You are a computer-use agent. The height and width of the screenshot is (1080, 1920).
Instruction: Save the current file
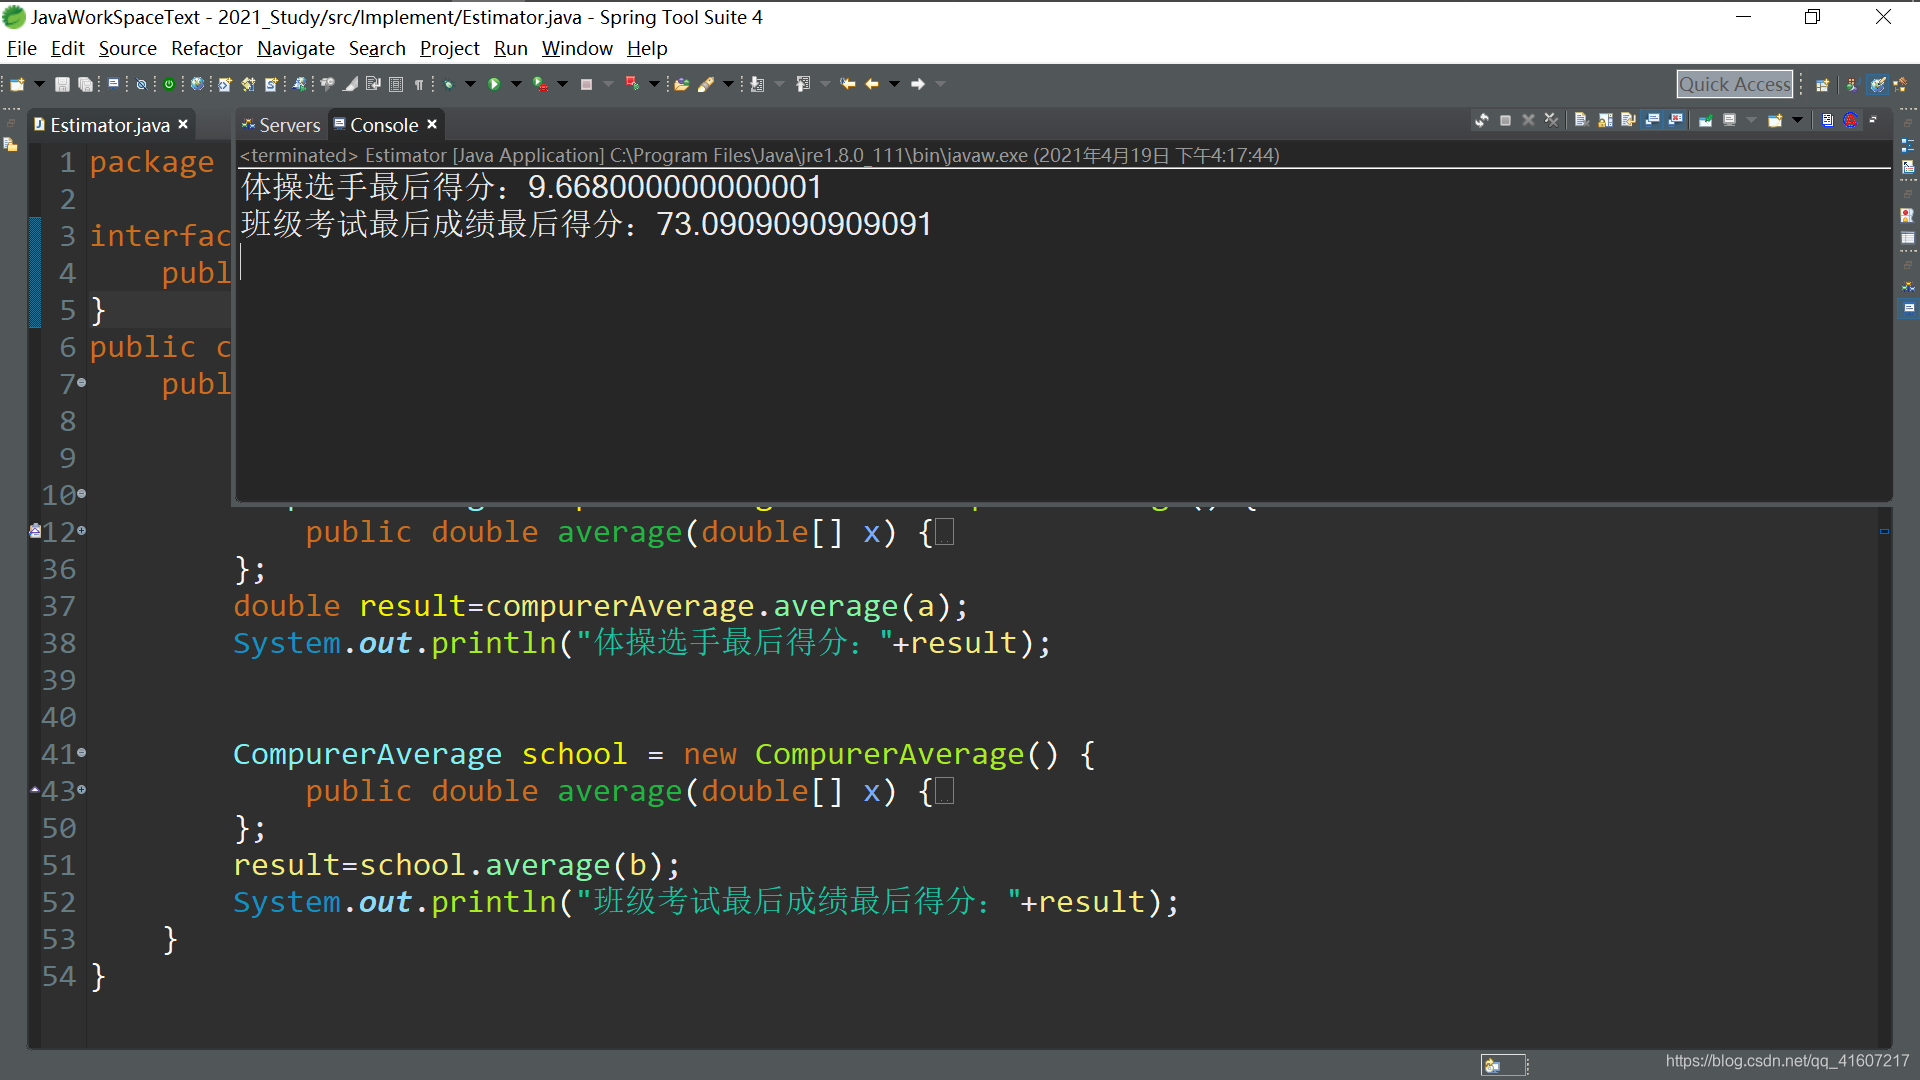(x=62, y=84)
